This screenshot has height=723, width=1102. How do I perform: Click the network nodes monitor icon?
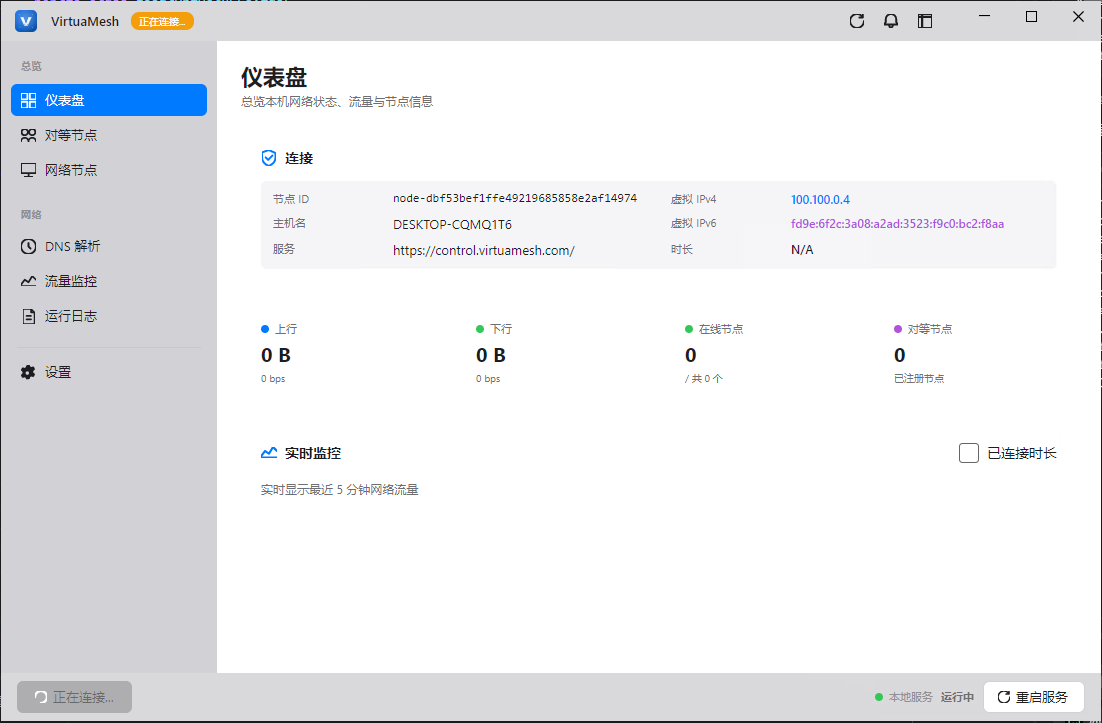coord(28,170)
